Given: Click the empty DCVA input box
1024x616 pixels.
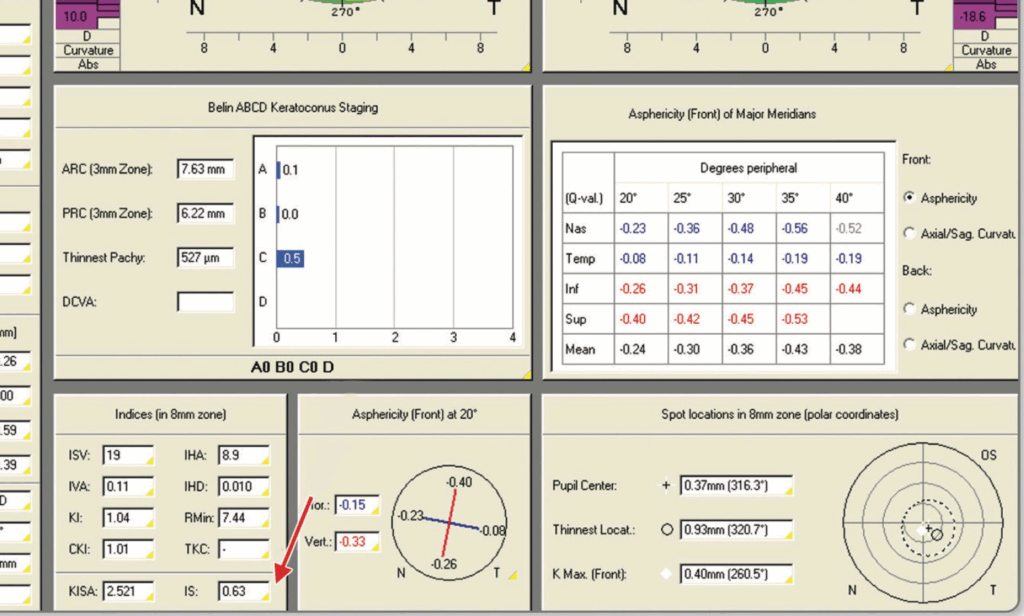Looking at the screenshot, I should coord(205,301).
